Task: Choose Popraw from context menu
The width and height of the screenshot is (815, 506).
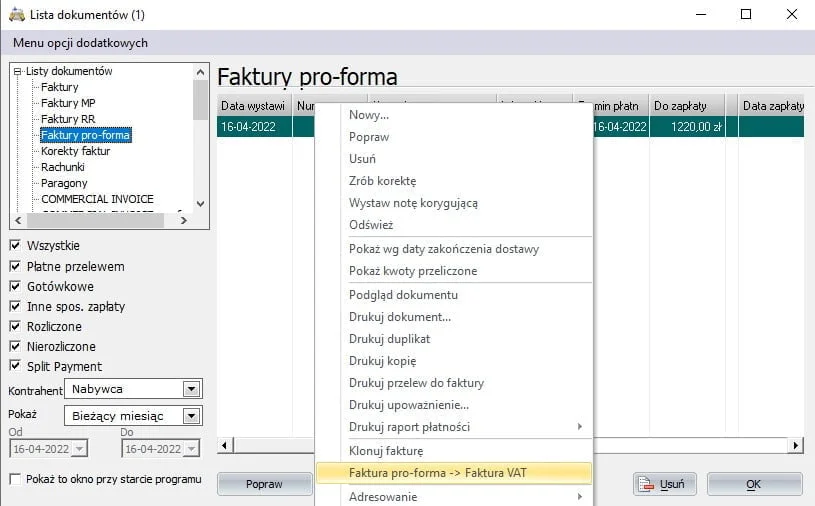Action: click(x=453, y=137)
